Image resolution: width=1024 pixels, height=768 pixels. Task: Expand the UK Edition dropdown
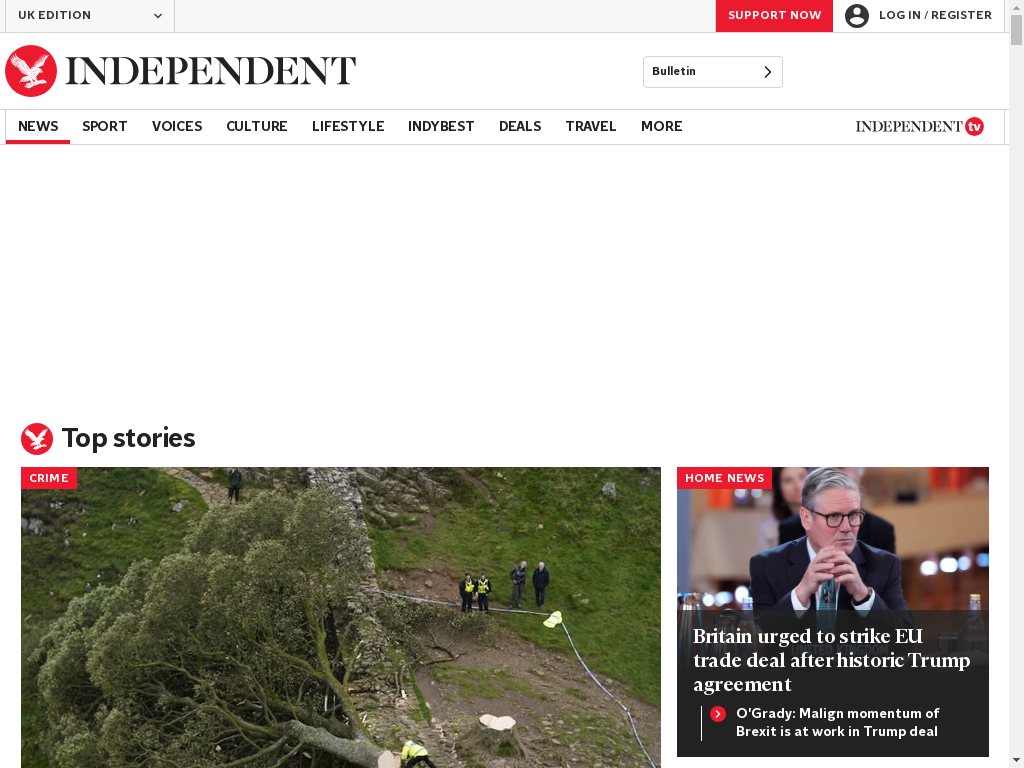90,16
